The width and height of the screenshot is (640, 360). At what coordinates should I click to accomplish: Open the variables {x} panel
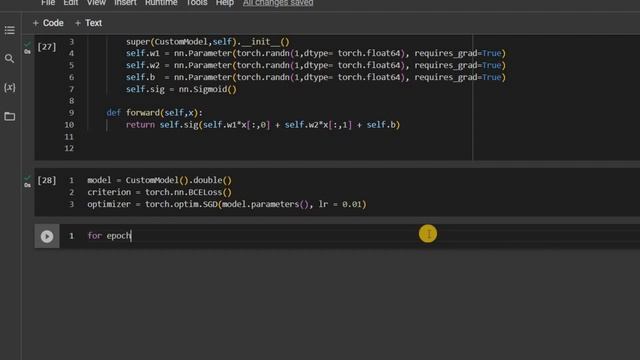tap(9, 87)
